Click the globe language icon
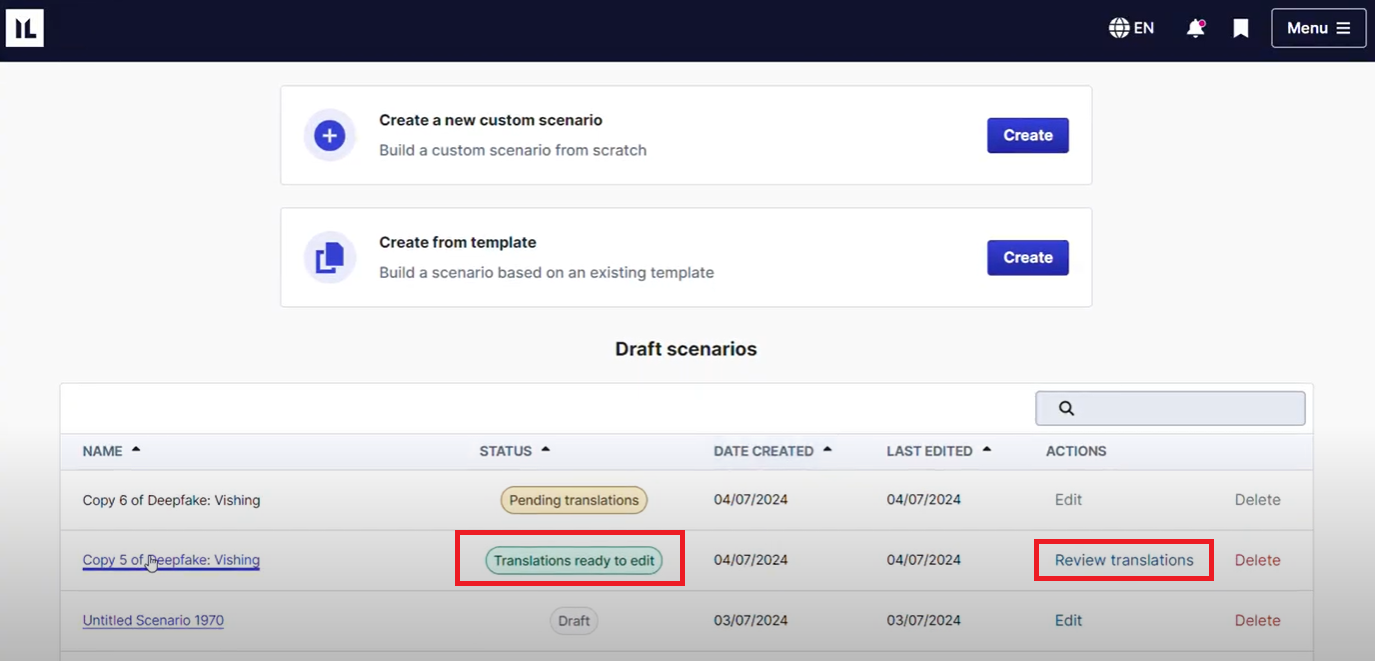 (x=1119, y=28)
